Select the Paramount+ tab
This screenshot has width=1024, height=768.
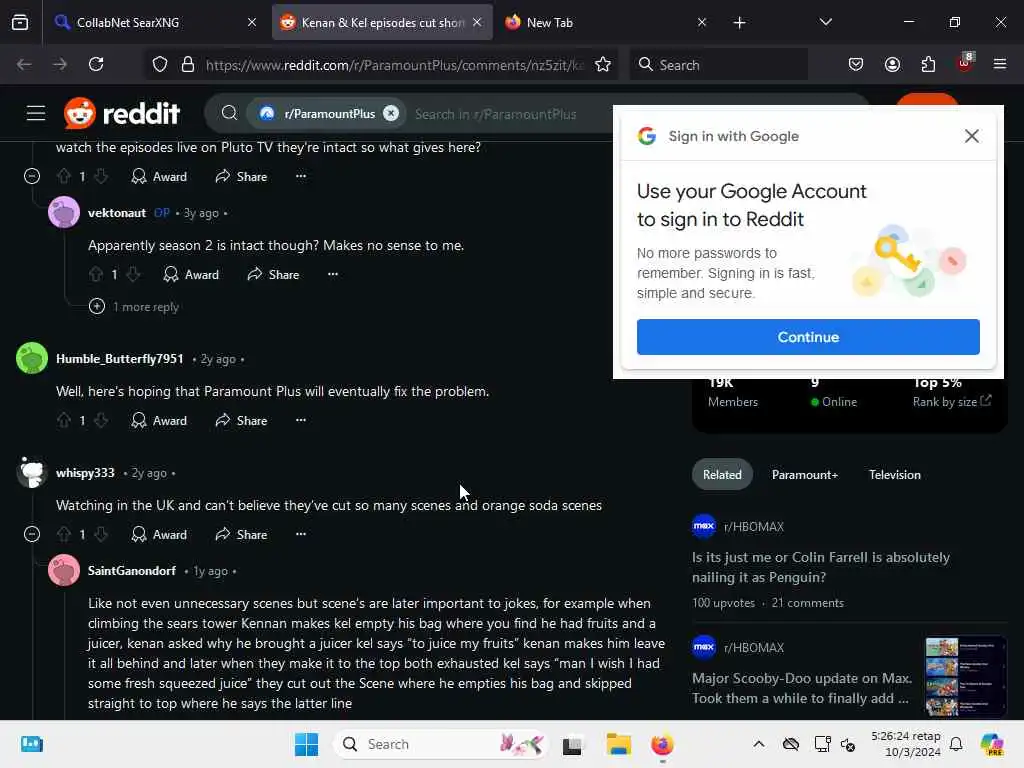click(805, 475)
